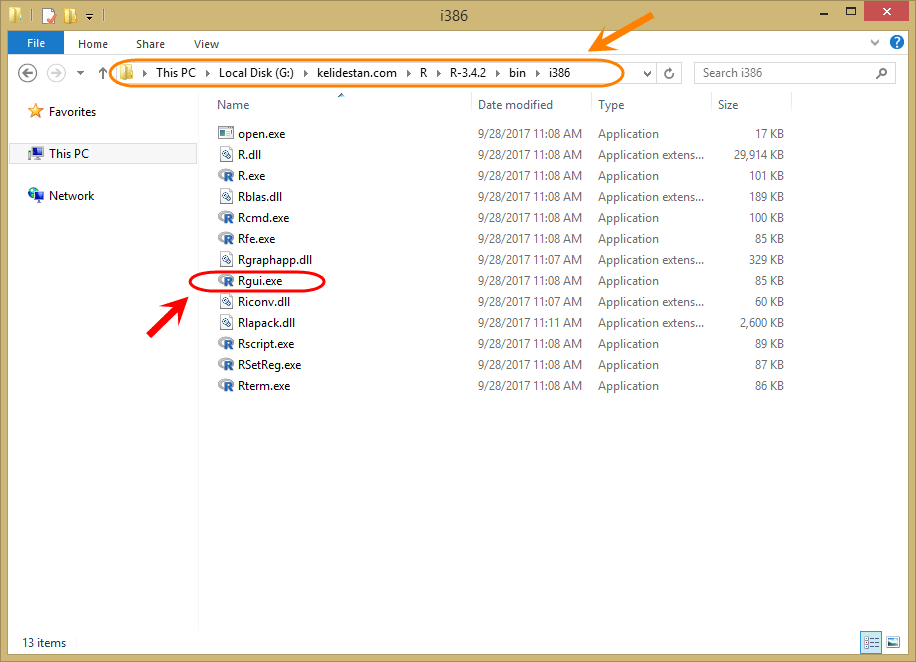Select This PC in navigation pane
916x662 pixels.
click(x=103, y=154)
